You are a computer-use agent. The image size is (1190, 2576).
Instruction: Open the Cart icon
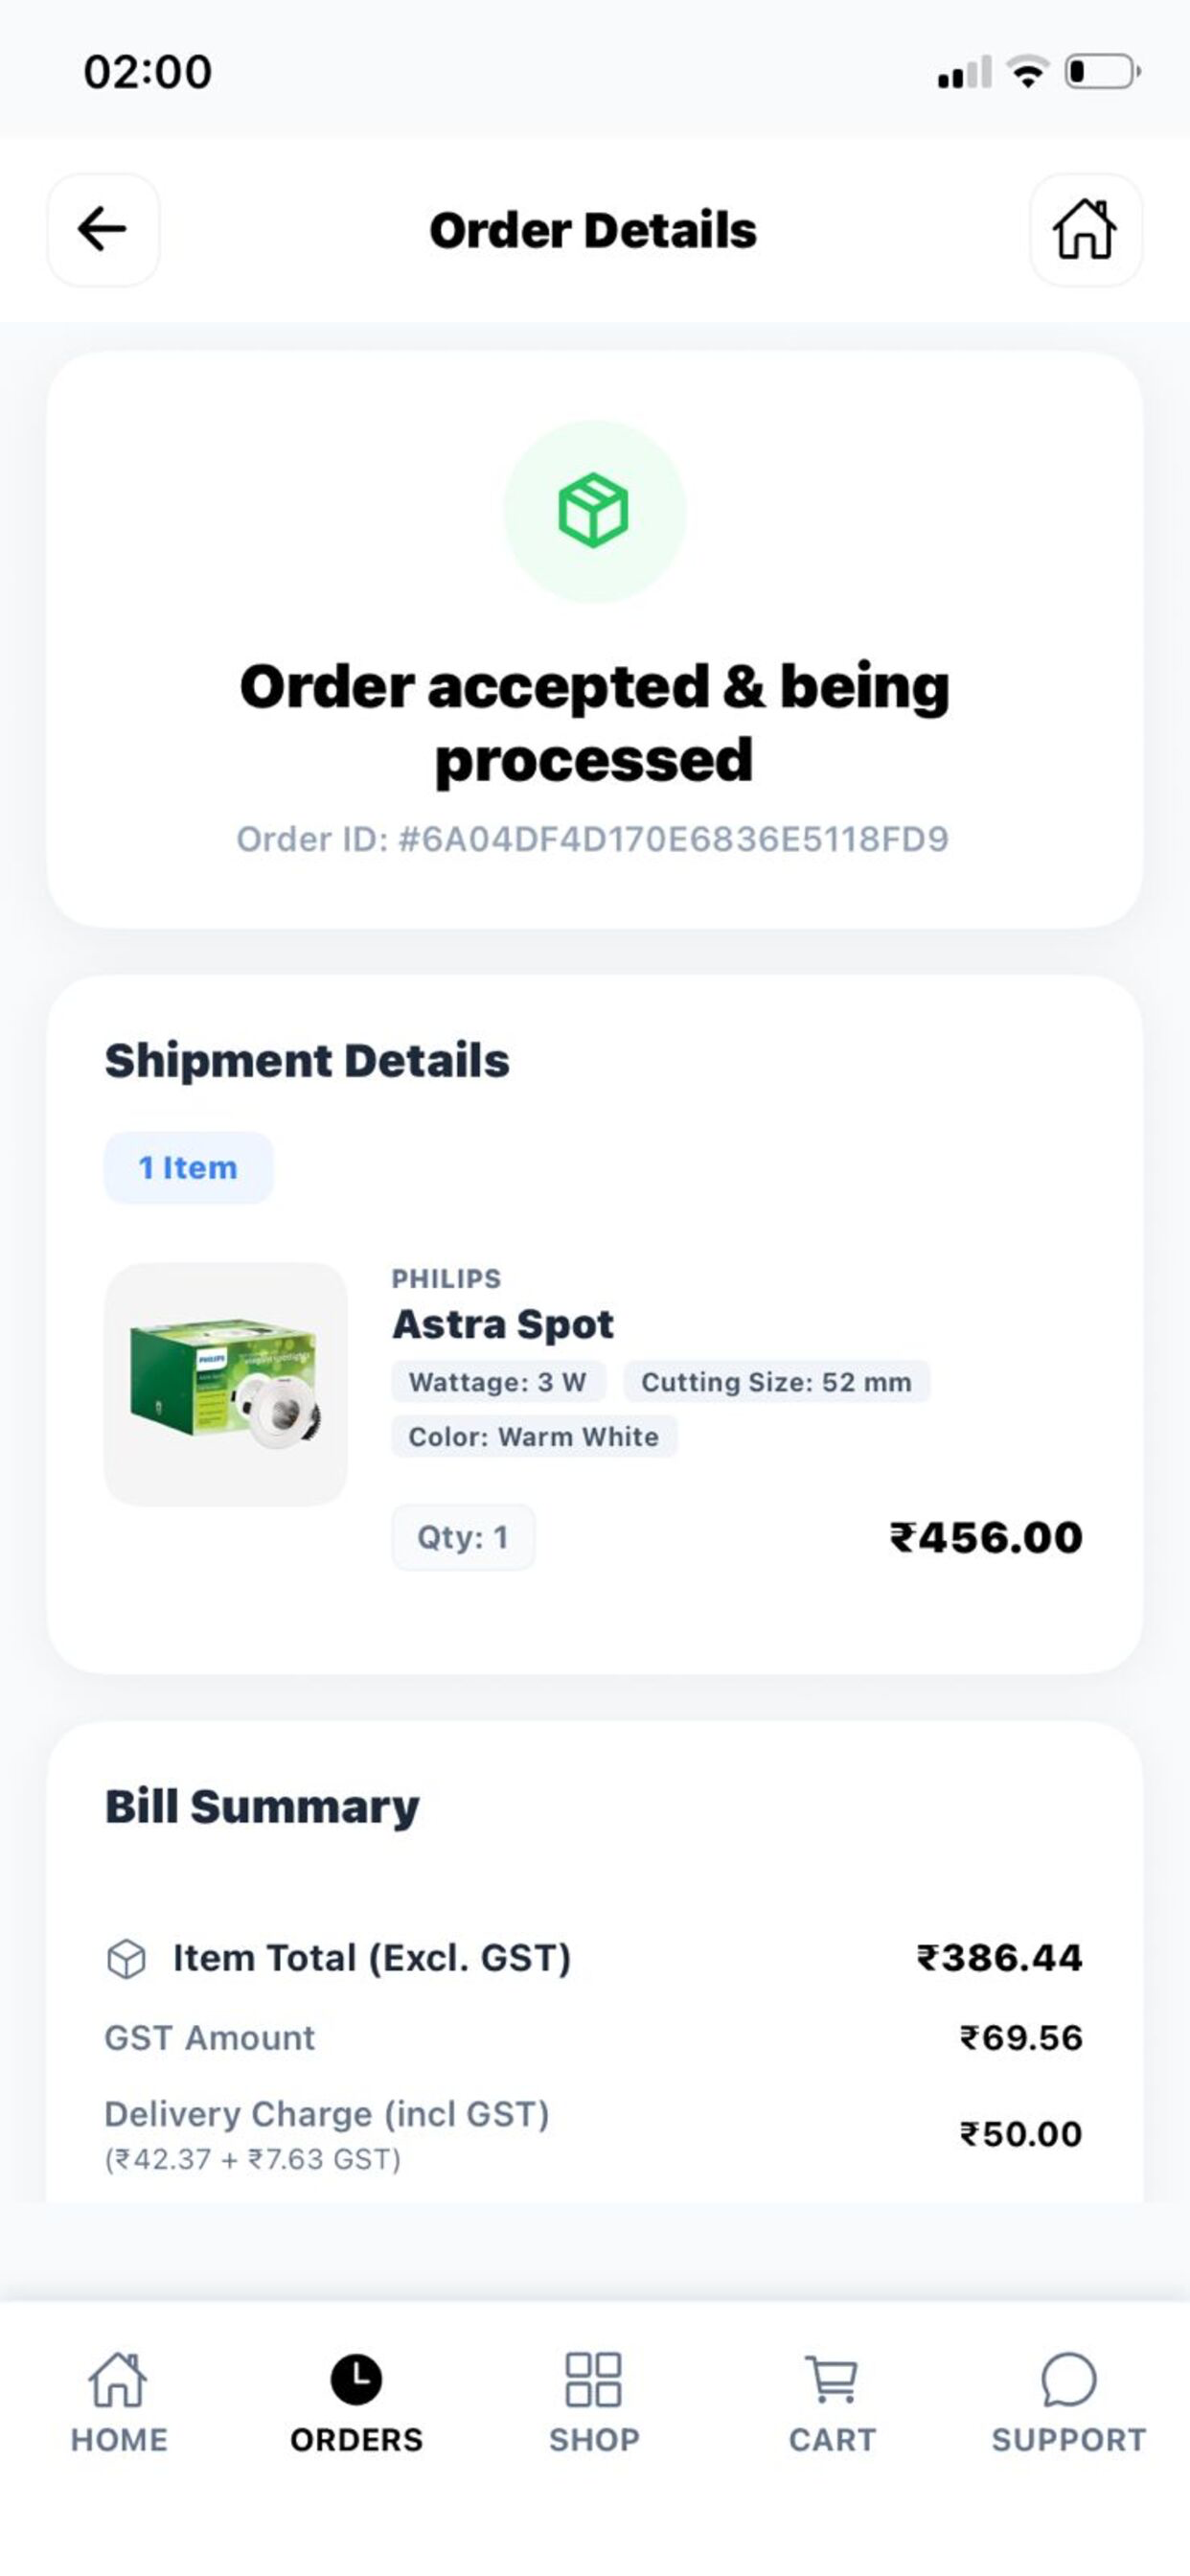832,2379
